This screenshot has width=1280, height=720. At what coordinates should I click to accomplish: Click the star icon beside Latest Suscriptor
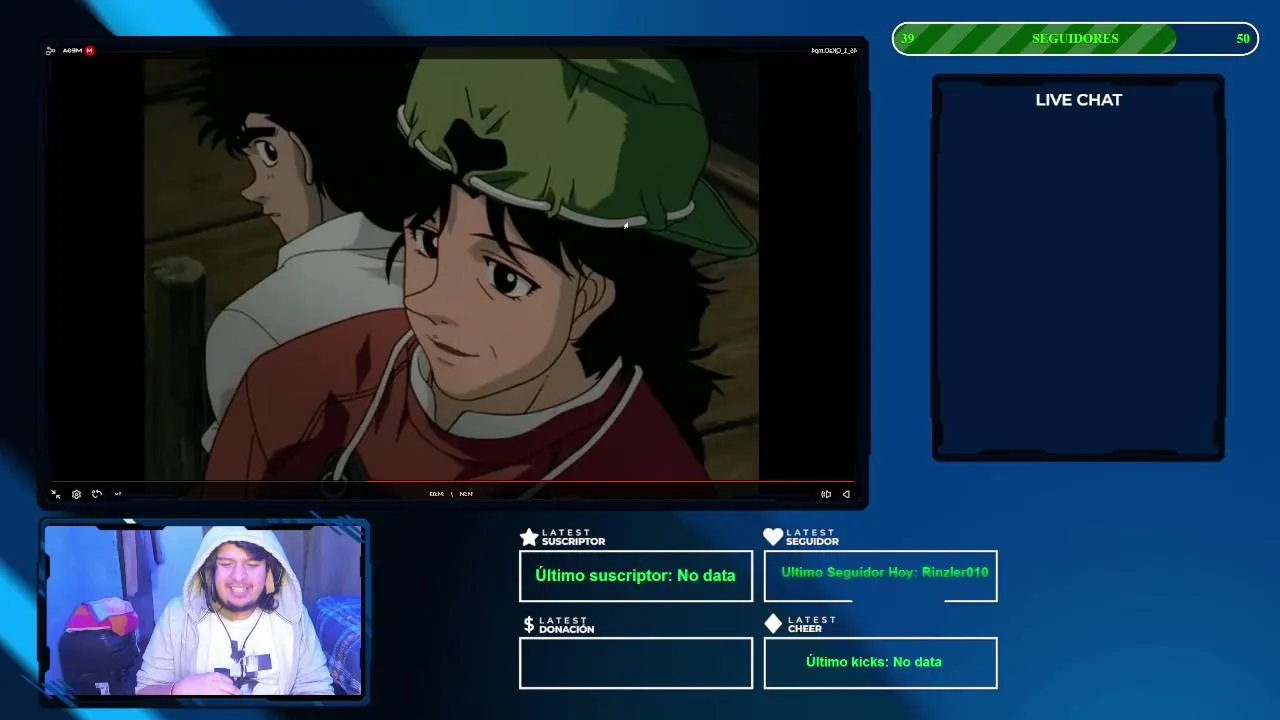[x=529, y=538]
